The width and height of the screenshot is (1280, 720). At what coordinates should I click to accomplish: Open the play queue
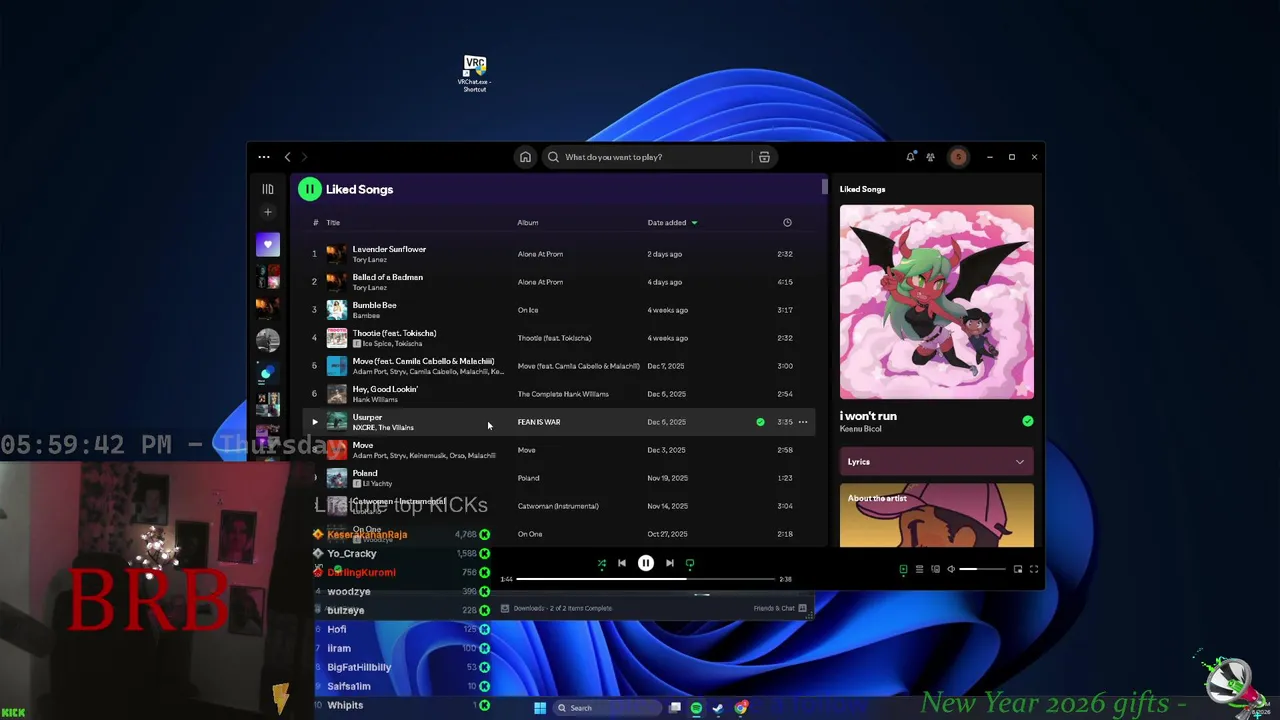pos(919,569)
